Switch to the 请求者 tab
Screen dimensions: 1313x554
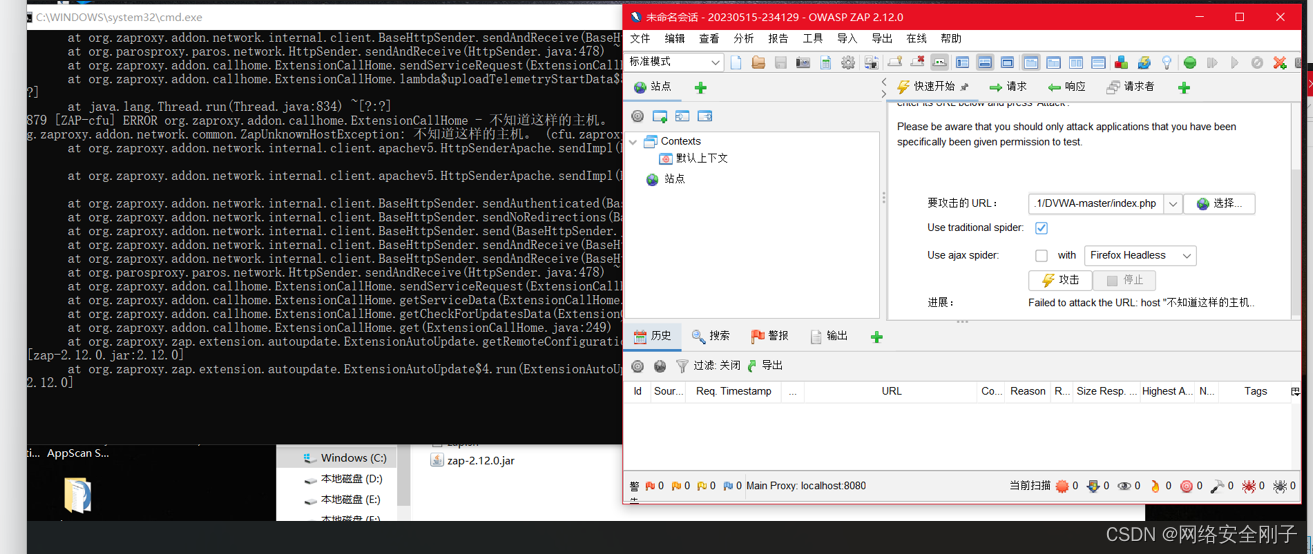click(x=1130, y=87)
